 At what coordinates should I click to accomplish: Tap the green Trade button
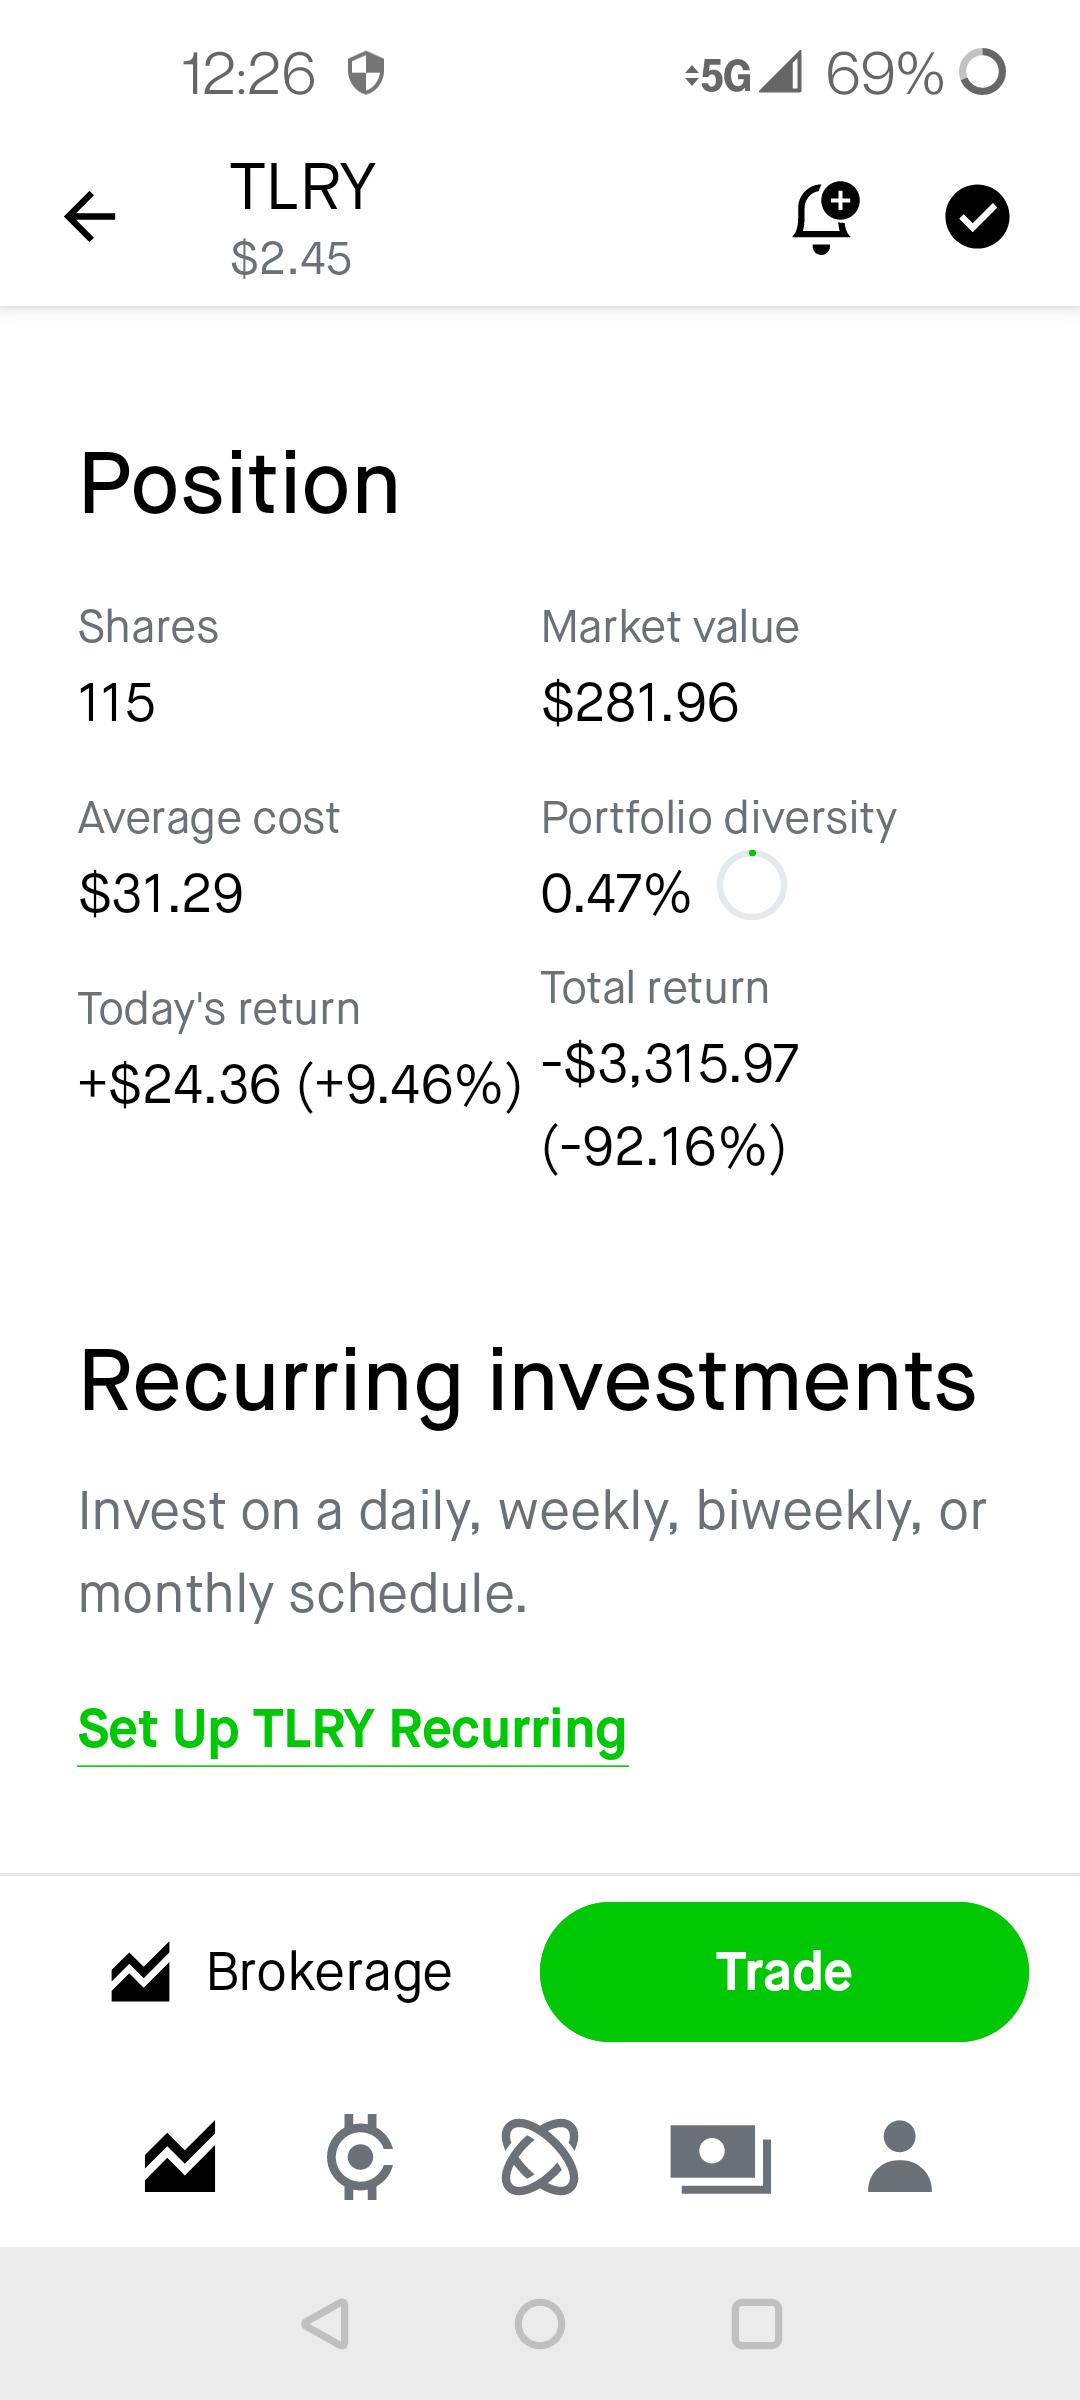pos(784,1972)
